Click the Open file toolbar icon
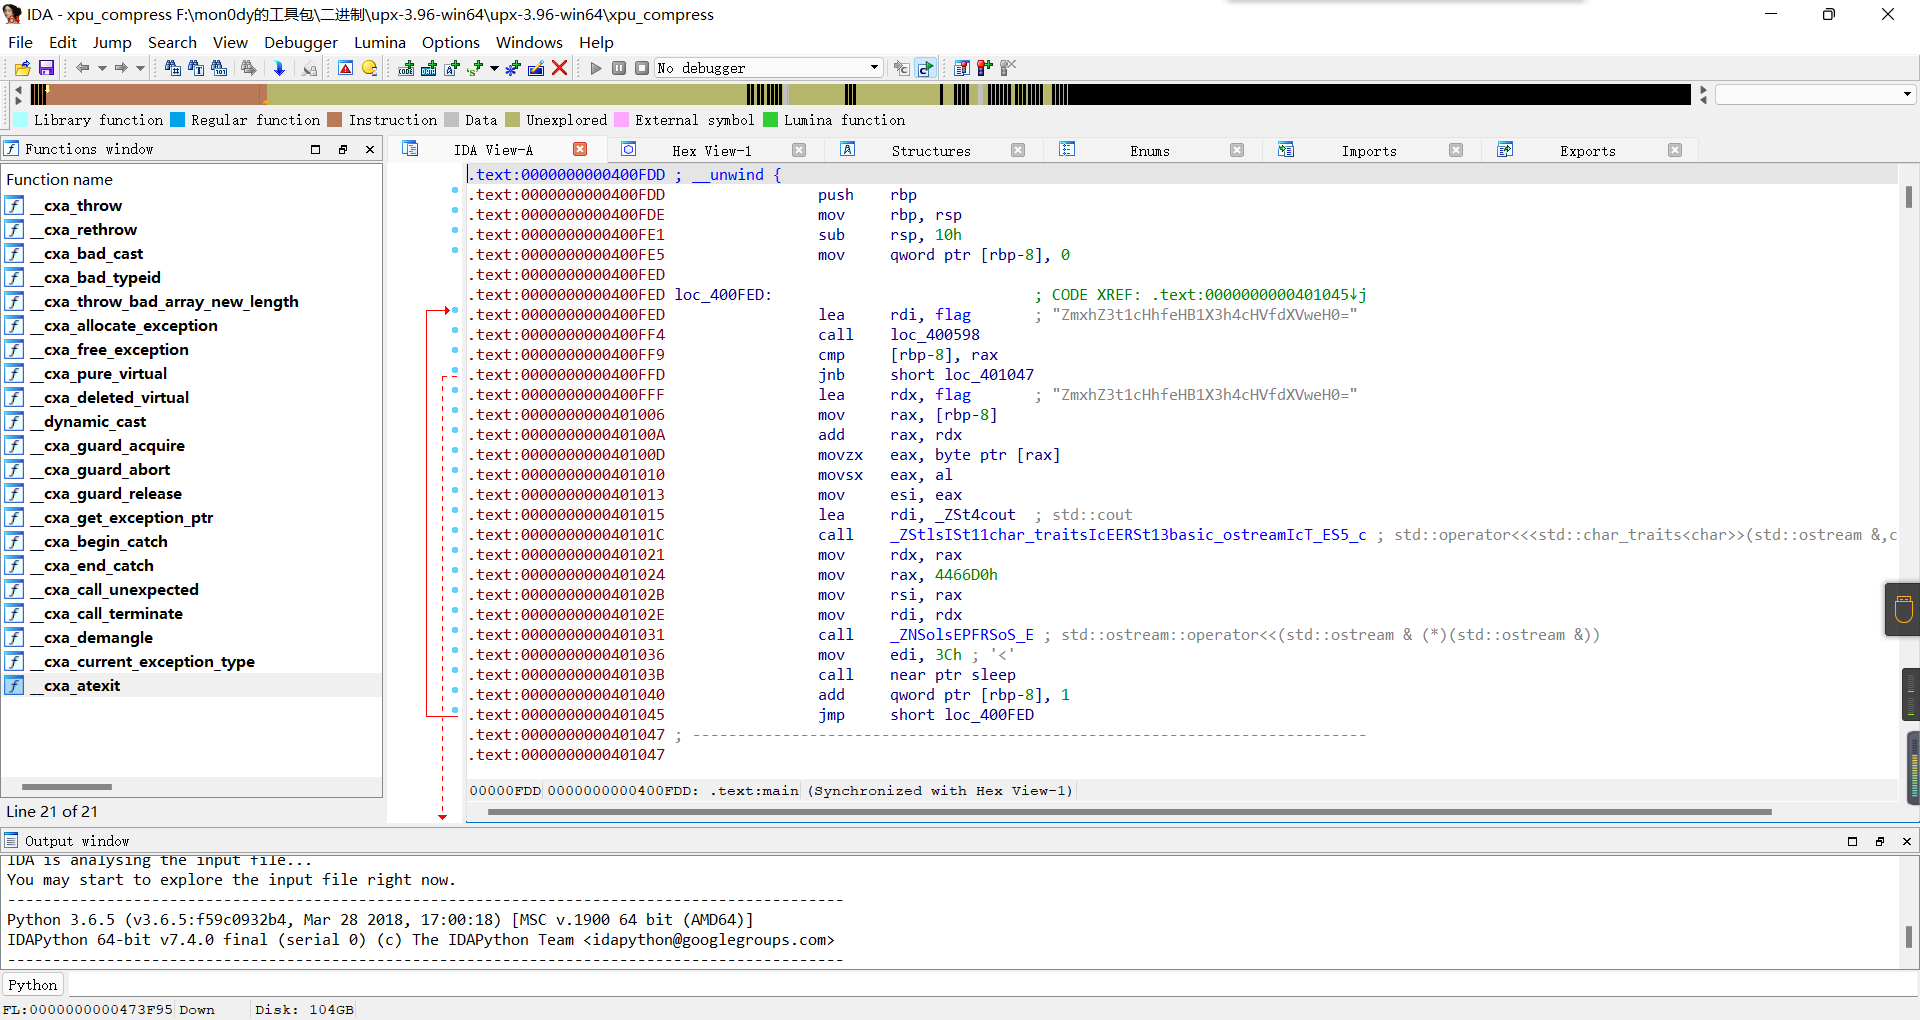The height and width of the screenshot is (1020, 1920). click(x=22, y=68)
